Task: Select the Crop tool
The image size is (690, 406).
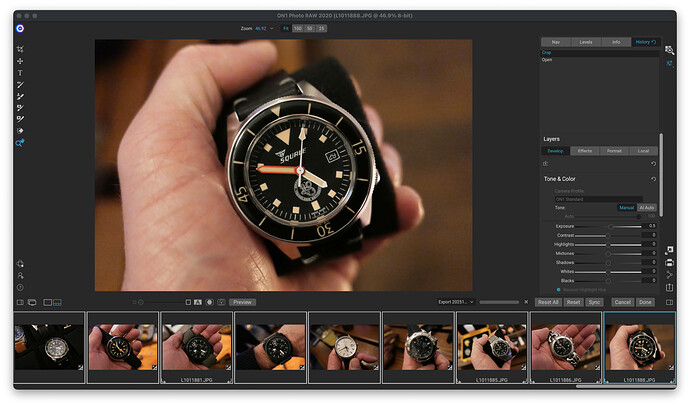Action: click(x=20, y=49)
